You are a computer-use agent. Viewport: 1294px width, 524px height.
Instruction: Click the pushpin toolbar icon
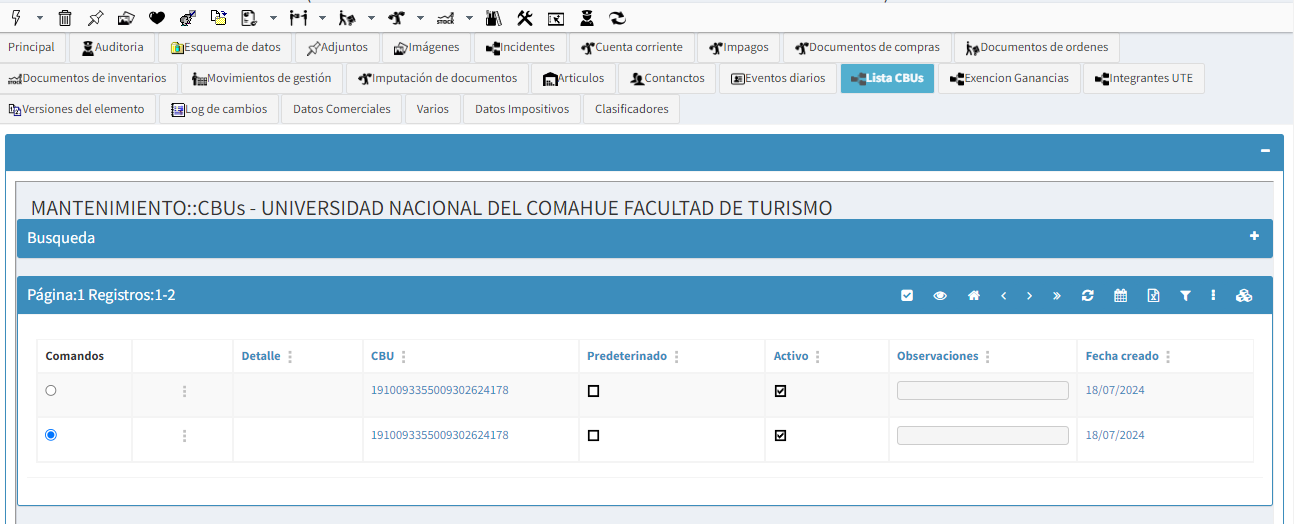click(x=95, y=18)
